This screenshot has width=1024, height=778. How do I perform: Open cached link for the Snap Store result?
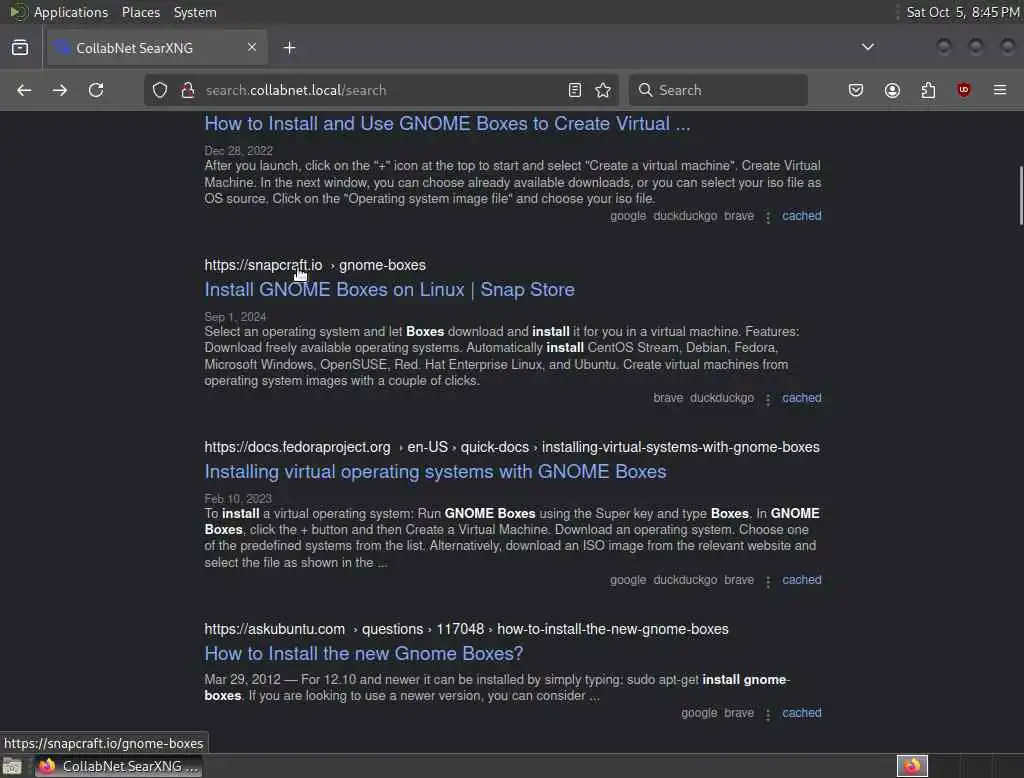coord(801,398)
